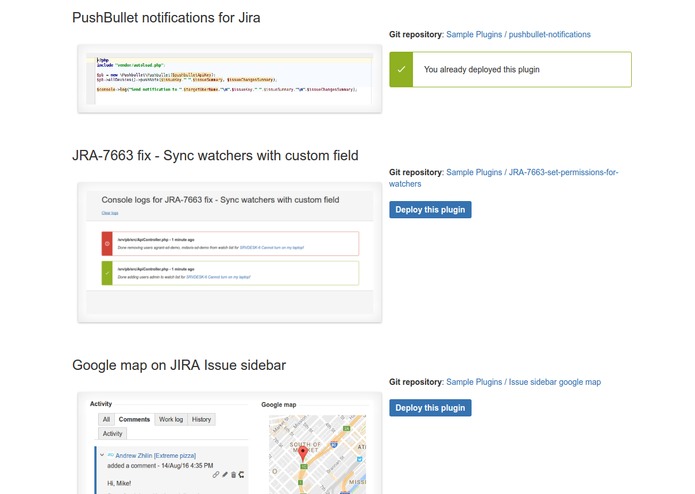Click the 'JRA-7663 fix - Sync watchers' heading
The image size is (695, 494).
pyautogui.click(x=215, y=156)
